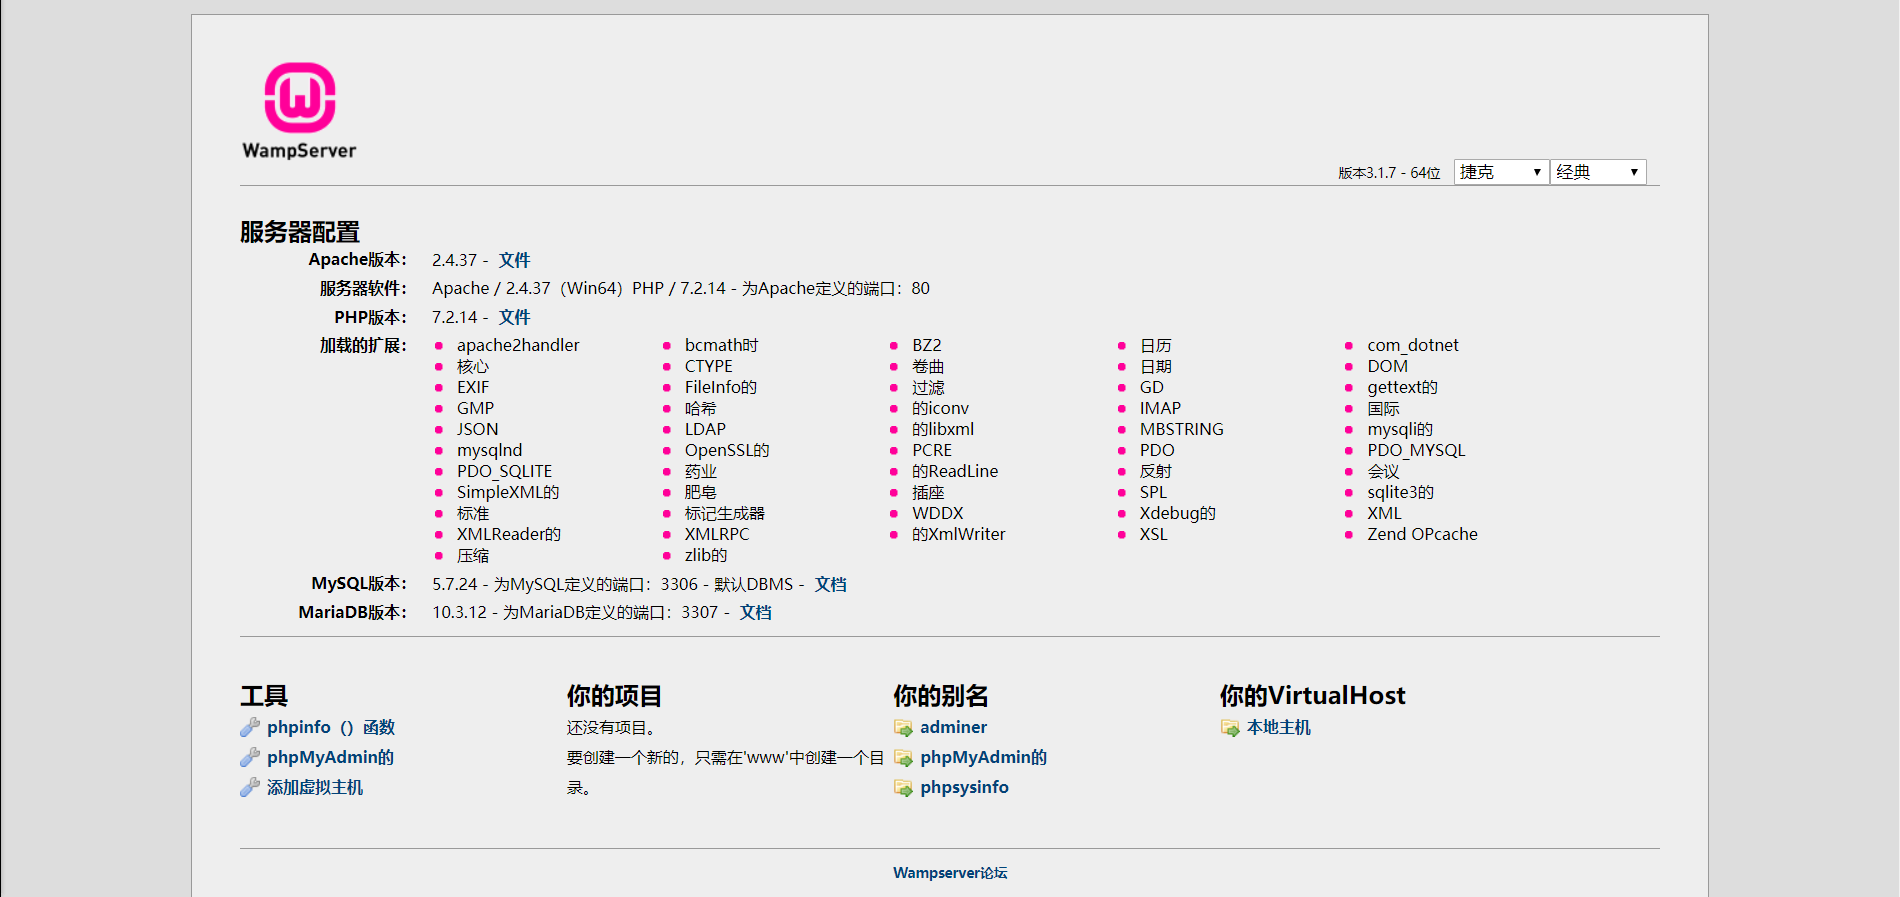Screen dimensions: 1900x897
Task: Click the CTYPE extension entry
Action: point(708,366)
